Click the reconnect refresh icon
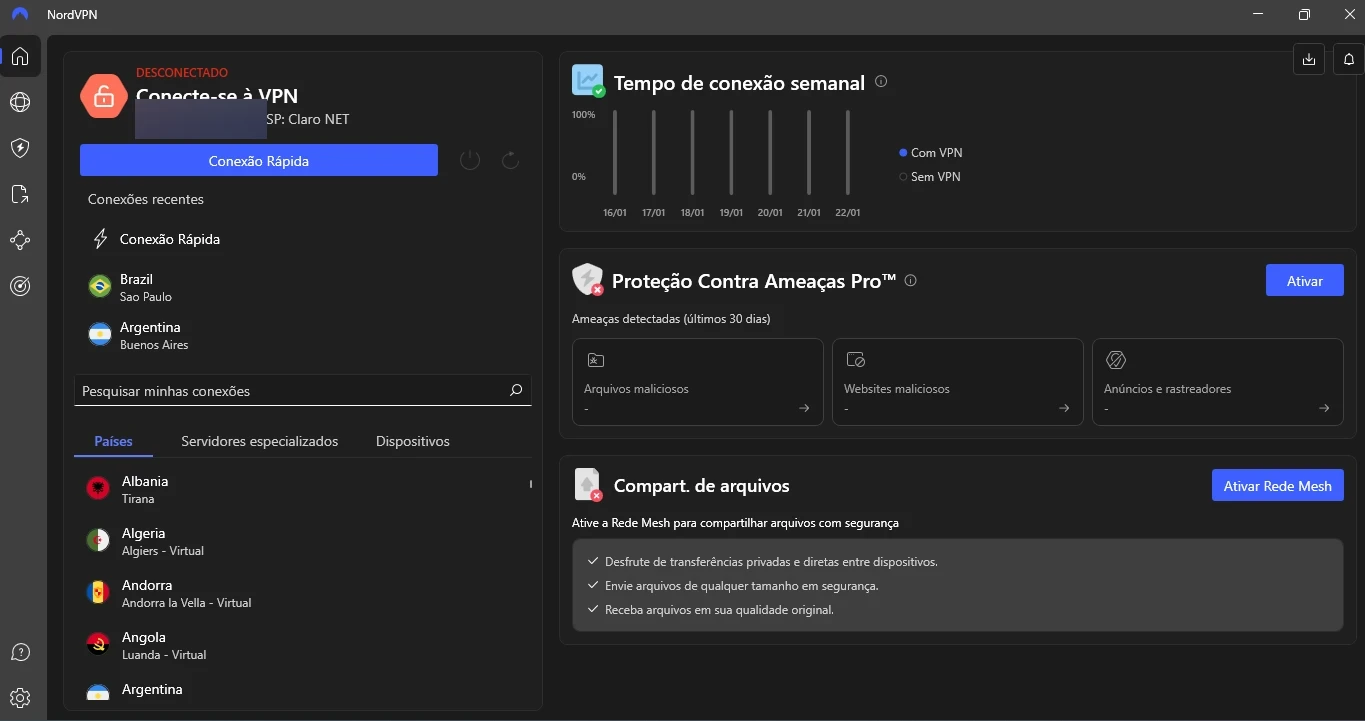 click(510, 160)
